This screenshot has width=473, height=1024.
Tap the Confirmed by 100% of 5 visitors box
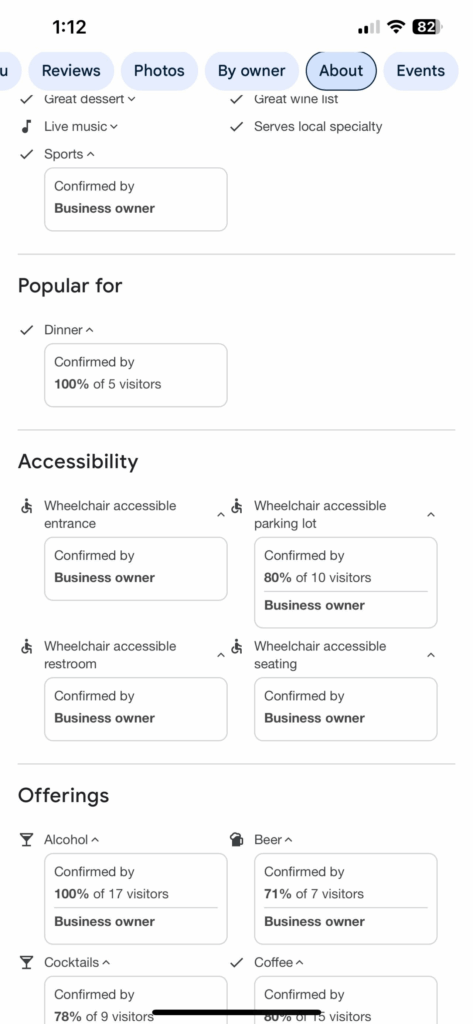pos(136,375)
